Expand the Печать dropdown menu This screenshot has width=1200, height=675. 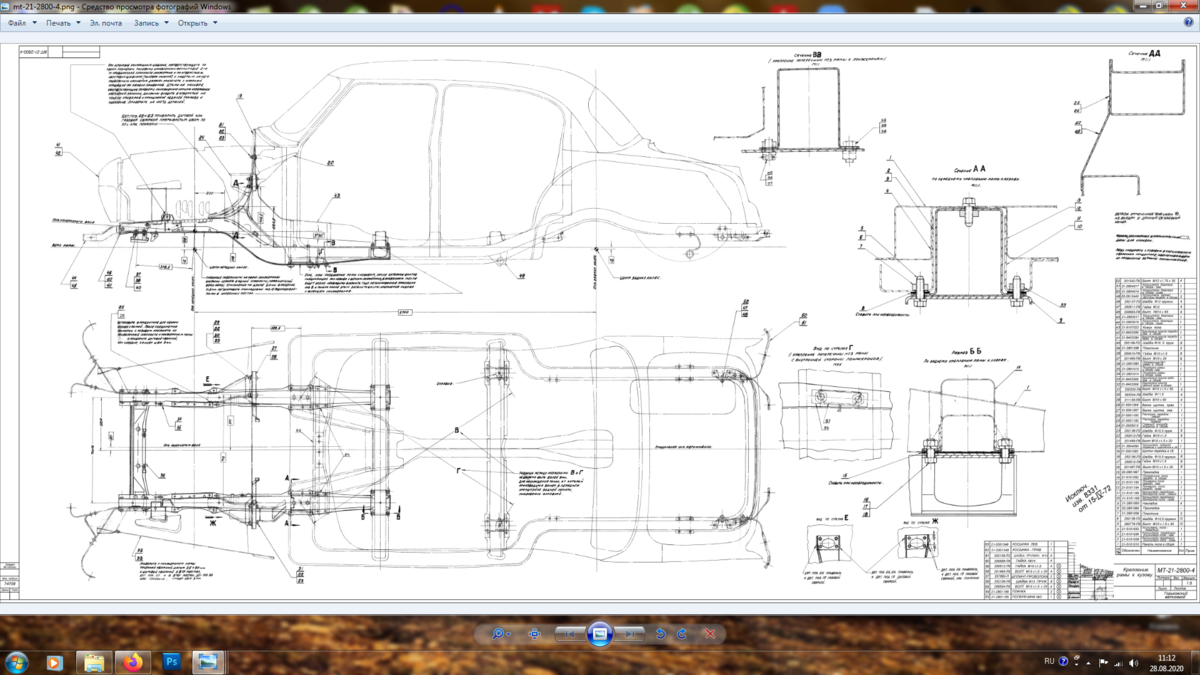coord(63,22)
